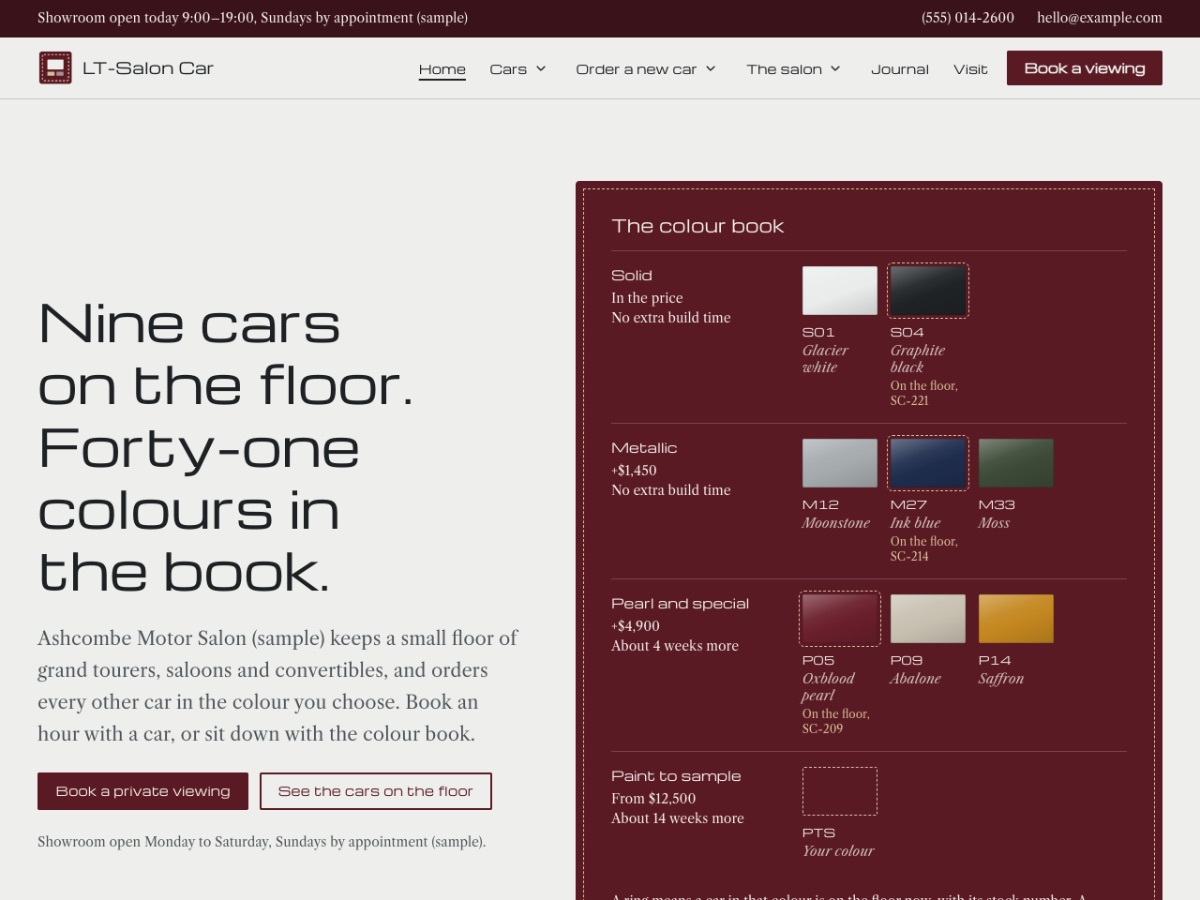Expand The salon dropdown menu
This screenshot has height=900, width=1200.
coord(793,69)
